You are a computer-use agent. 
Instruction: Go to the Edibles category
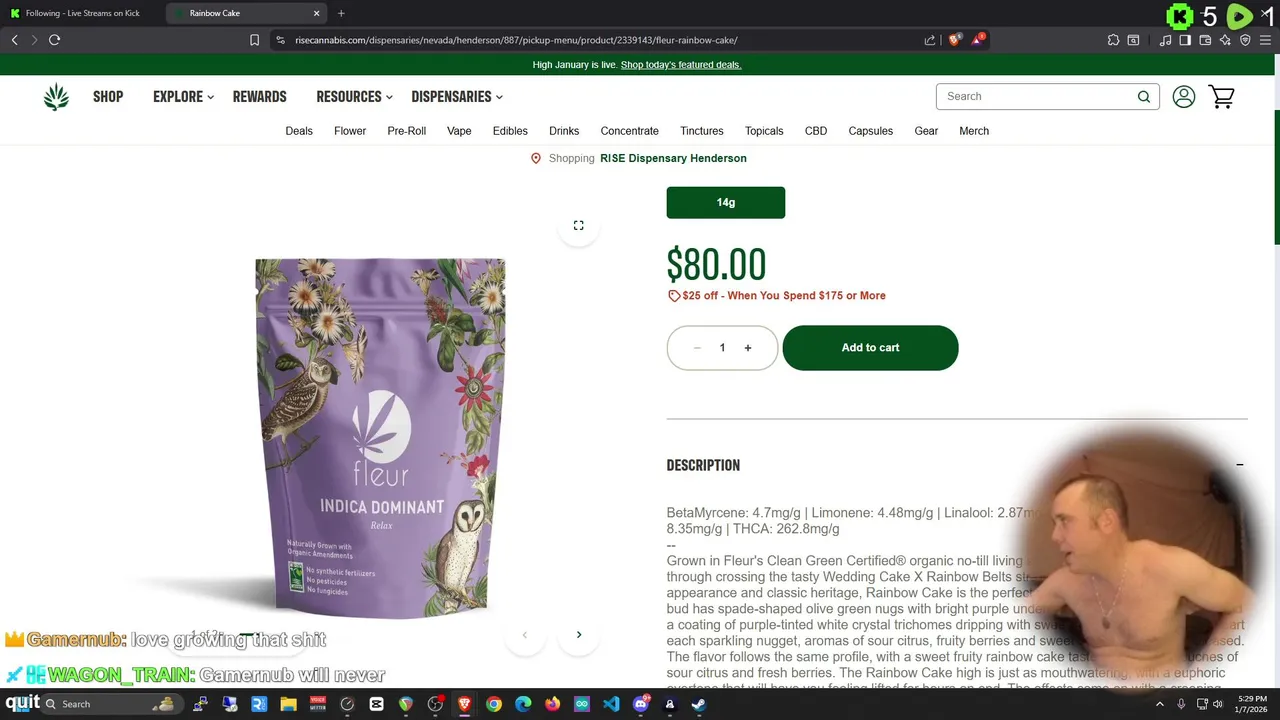pos(510,131)
